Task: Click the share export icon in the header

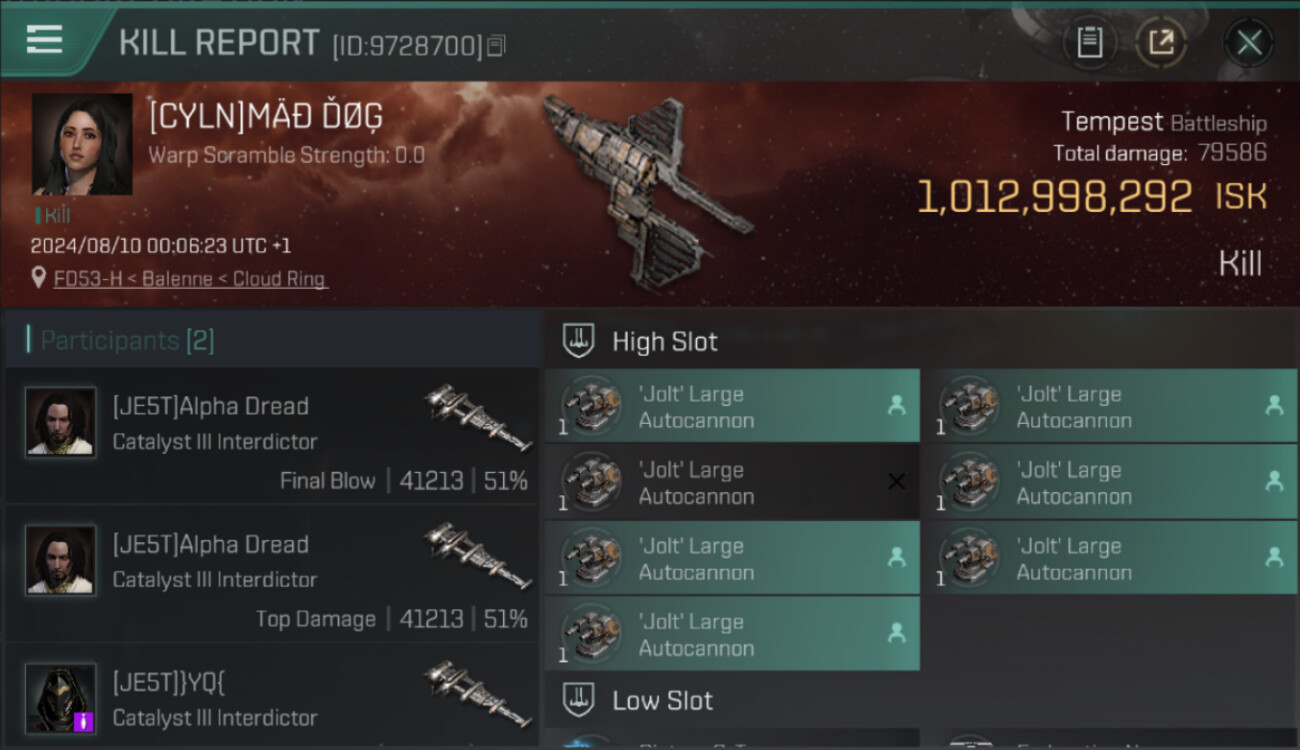Action: point(1161,43)
